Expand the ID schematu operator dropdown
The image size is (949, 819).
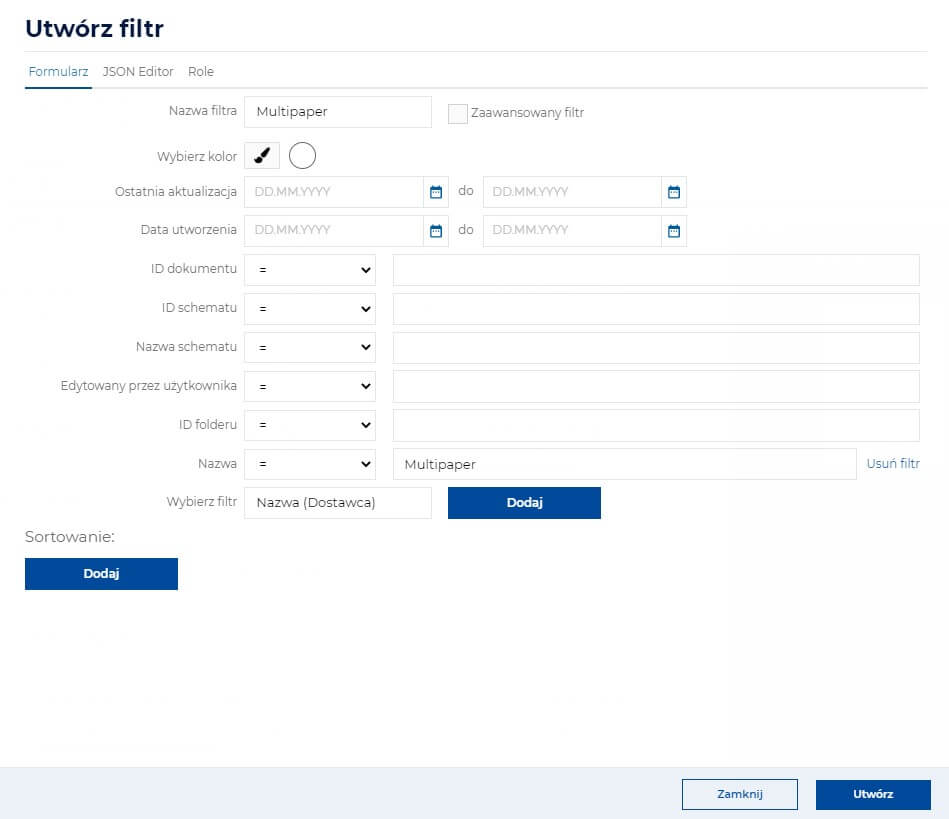pos(310,309)
